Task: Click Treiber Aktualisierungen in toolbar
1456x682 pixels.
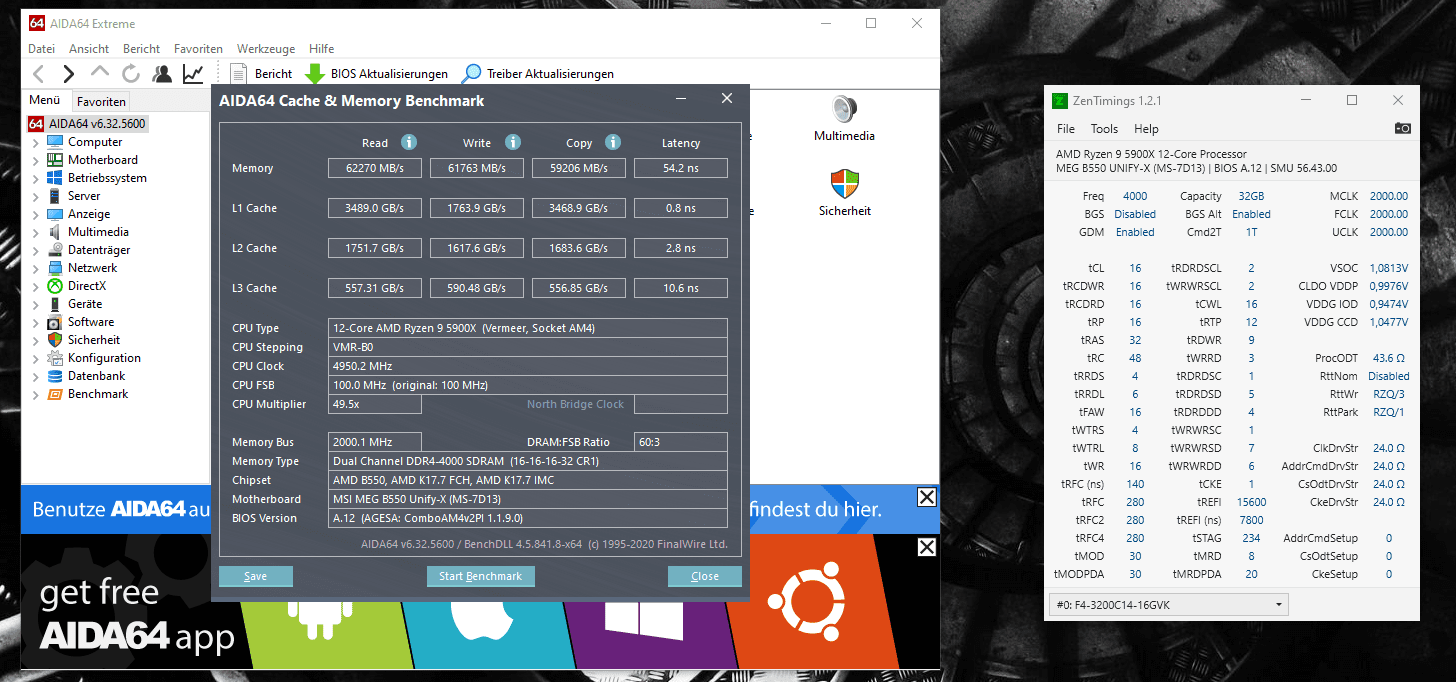Action: click(538, 73)
